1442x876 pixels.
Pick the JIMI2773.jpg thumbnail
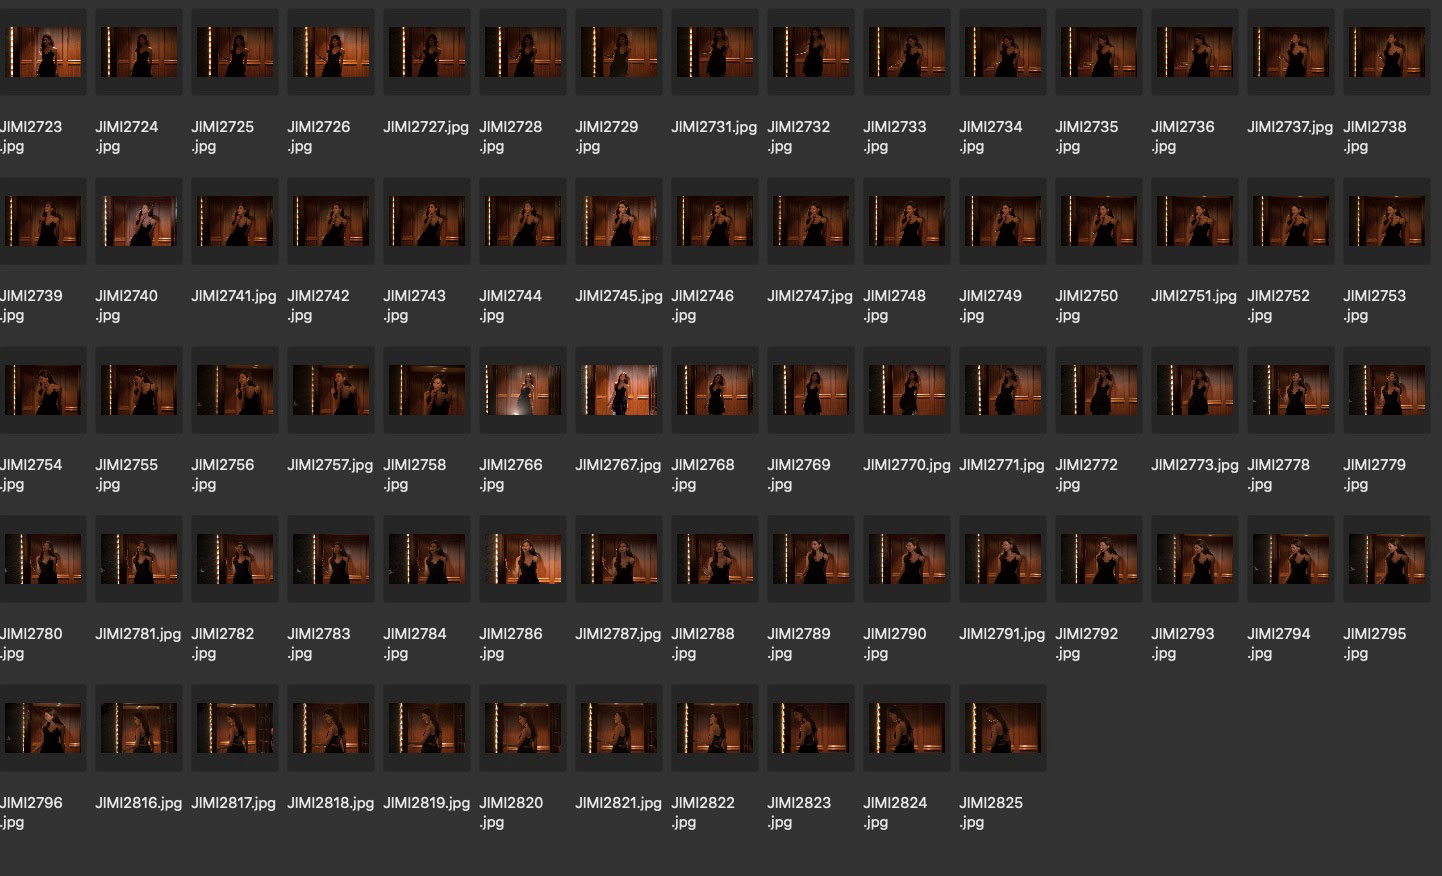1194,390
